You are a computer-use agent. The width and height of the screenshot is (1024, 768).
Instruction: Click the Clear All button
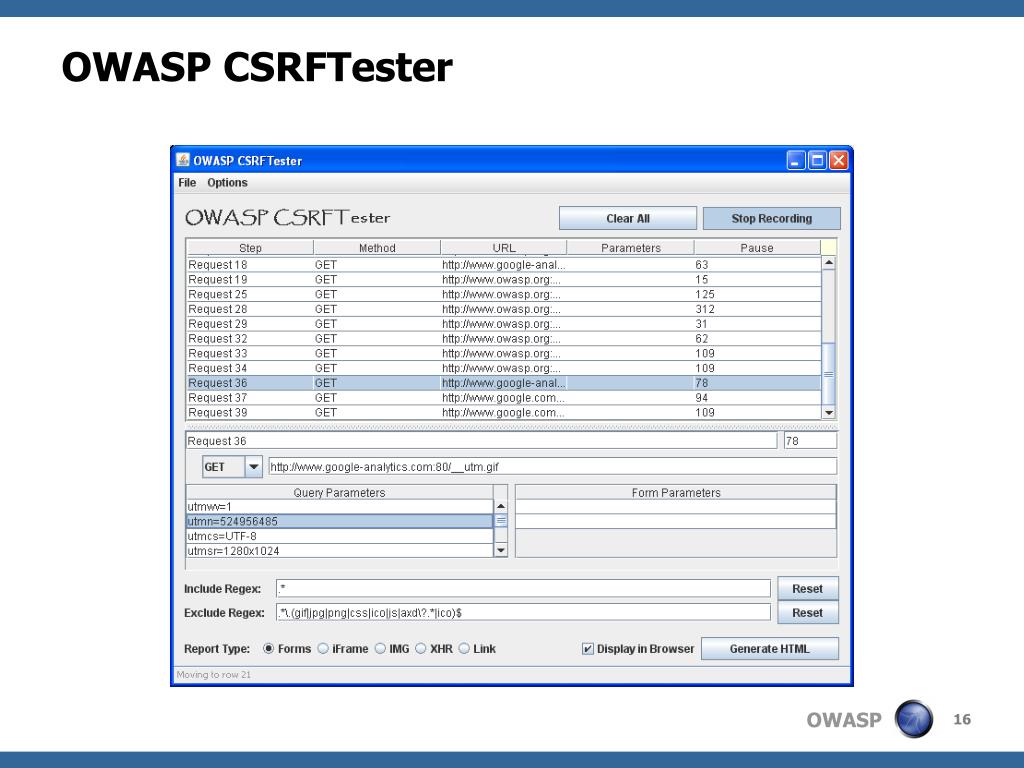point(628,219)
